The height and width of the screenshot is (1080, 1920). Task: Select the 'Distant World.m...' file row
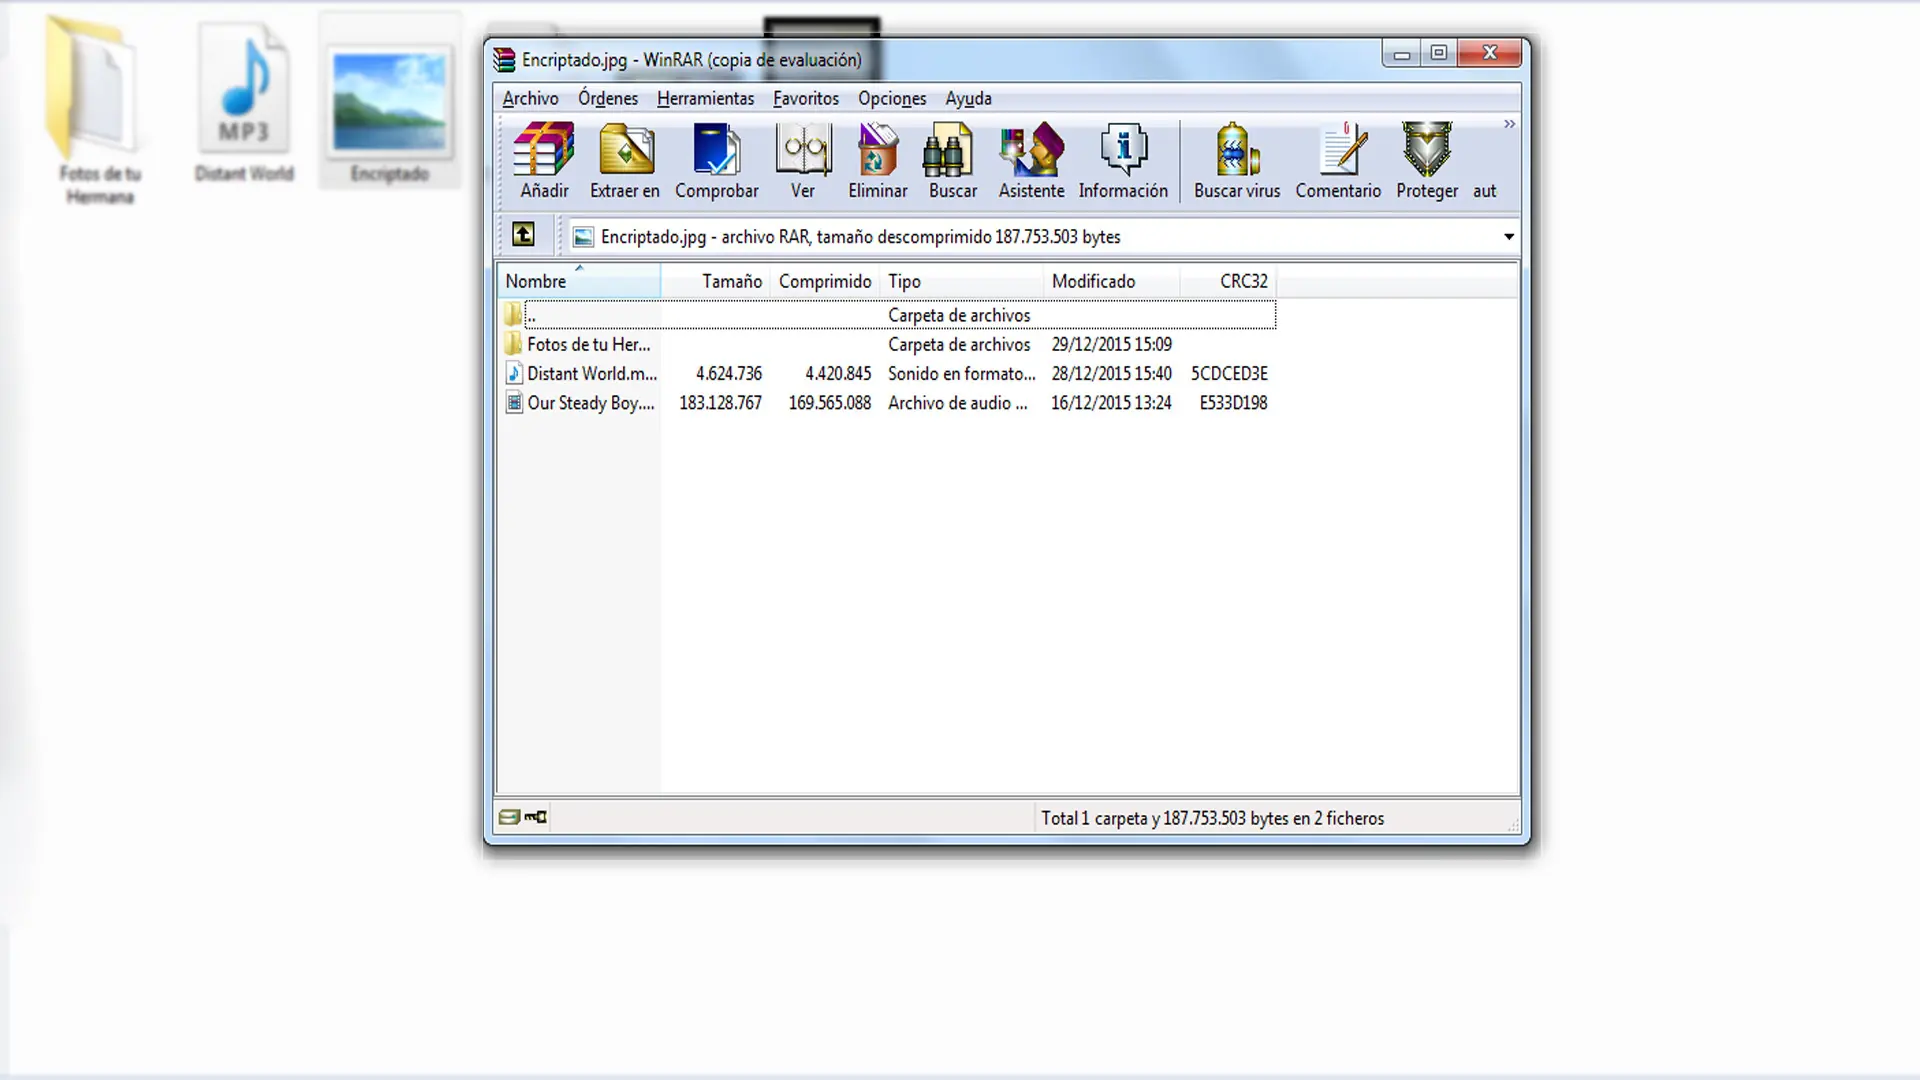888,373
